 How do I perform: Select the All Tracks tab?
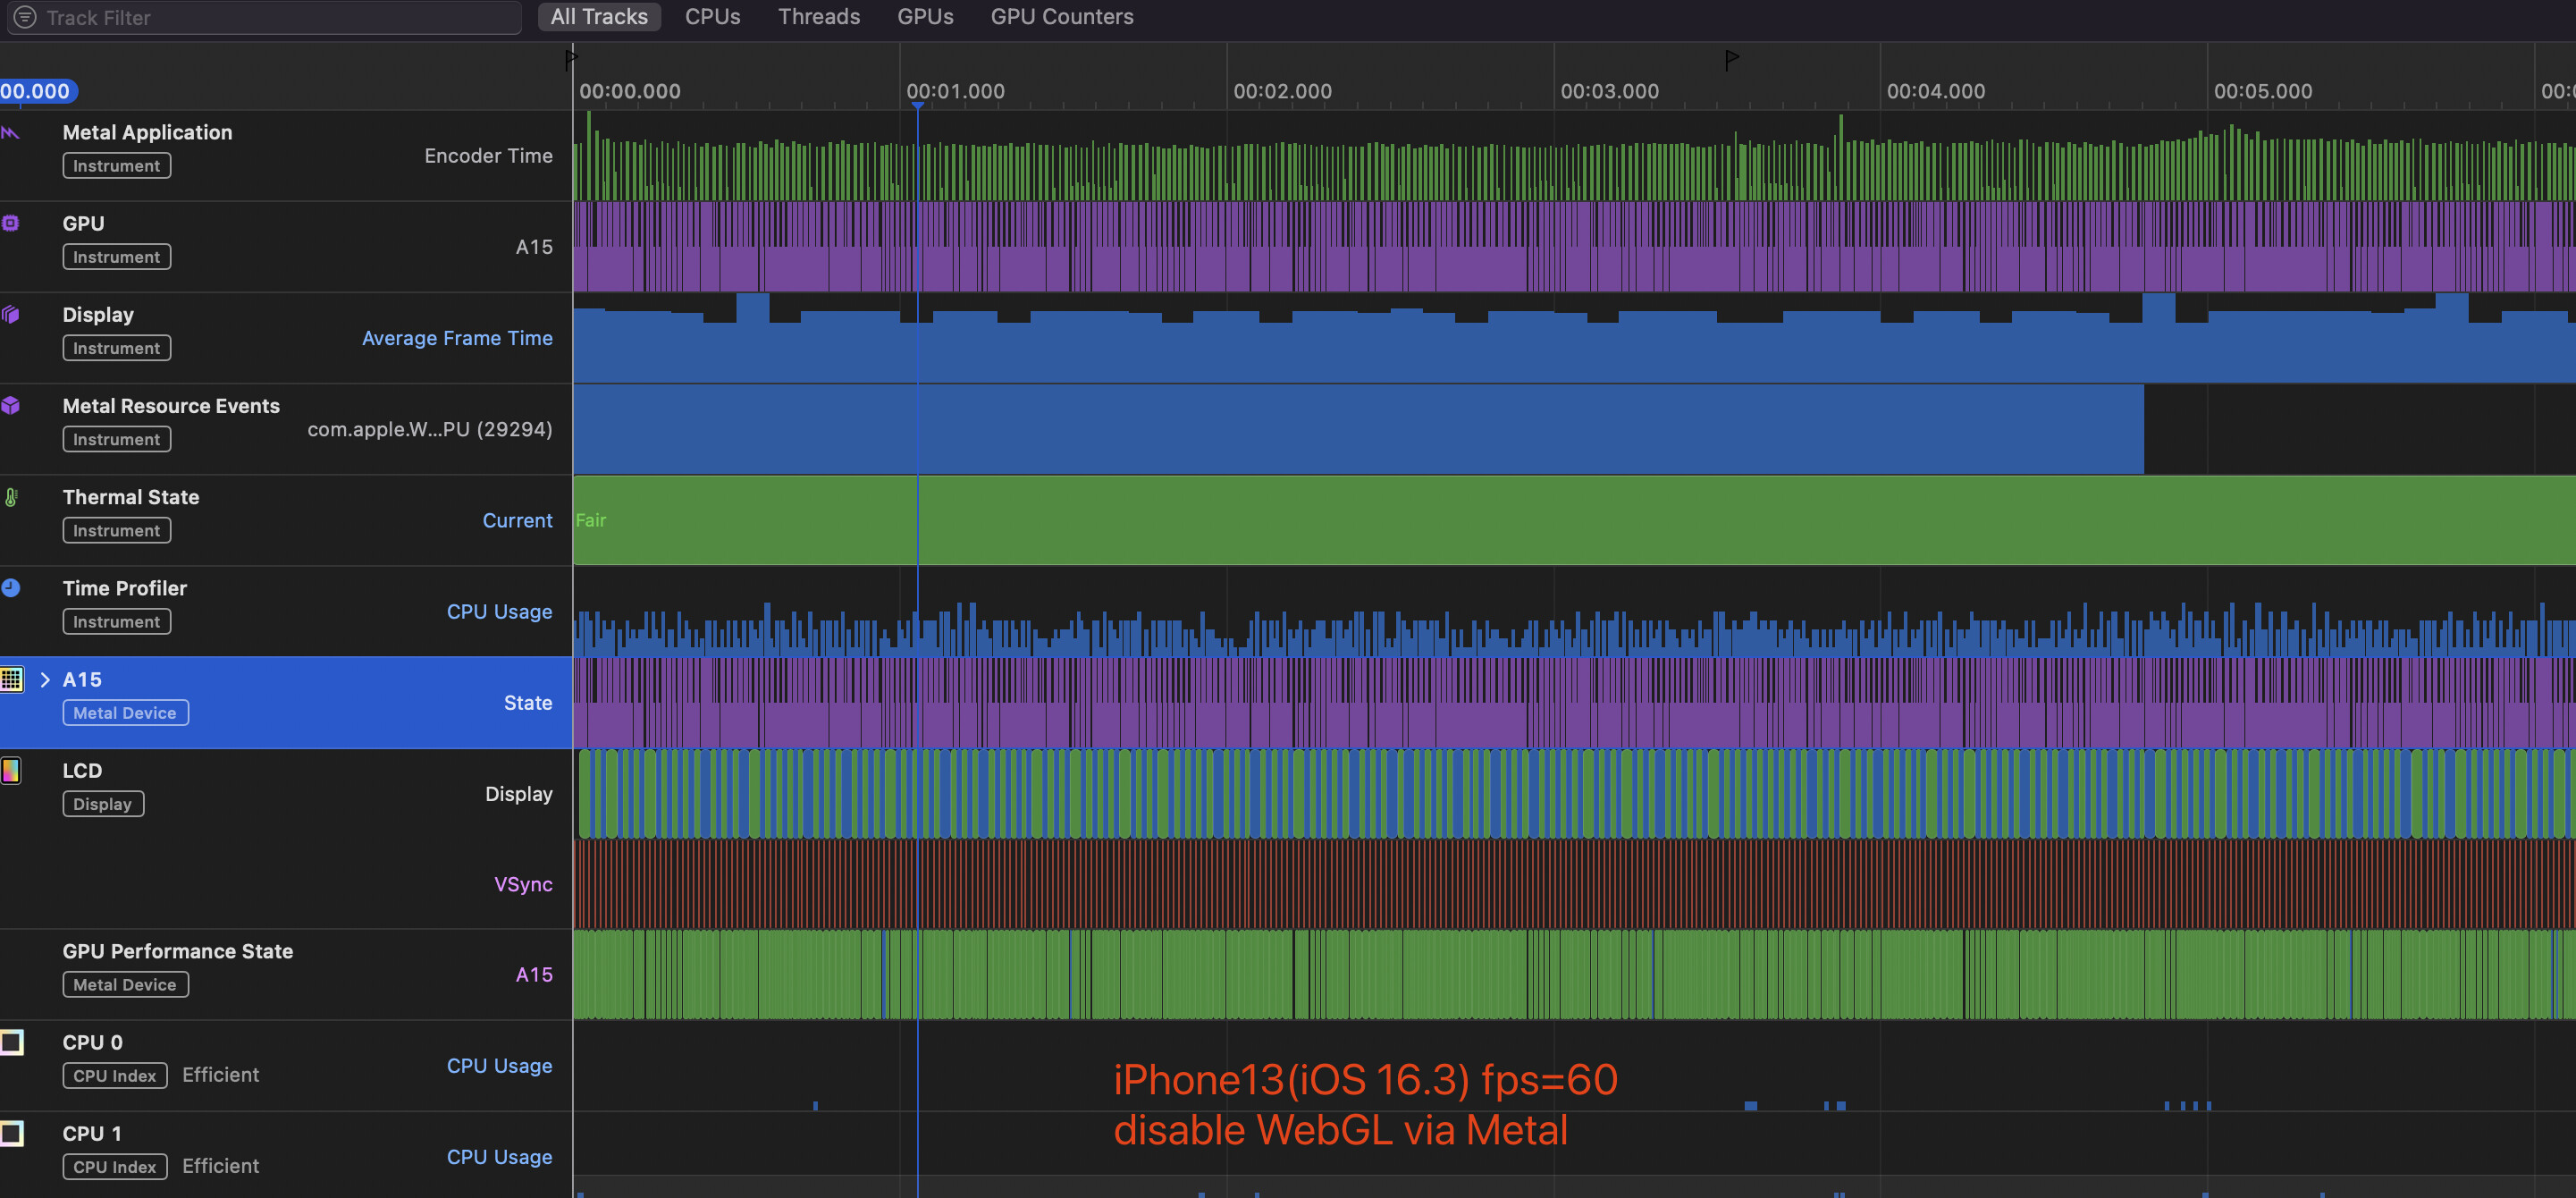tap(599, 16)
